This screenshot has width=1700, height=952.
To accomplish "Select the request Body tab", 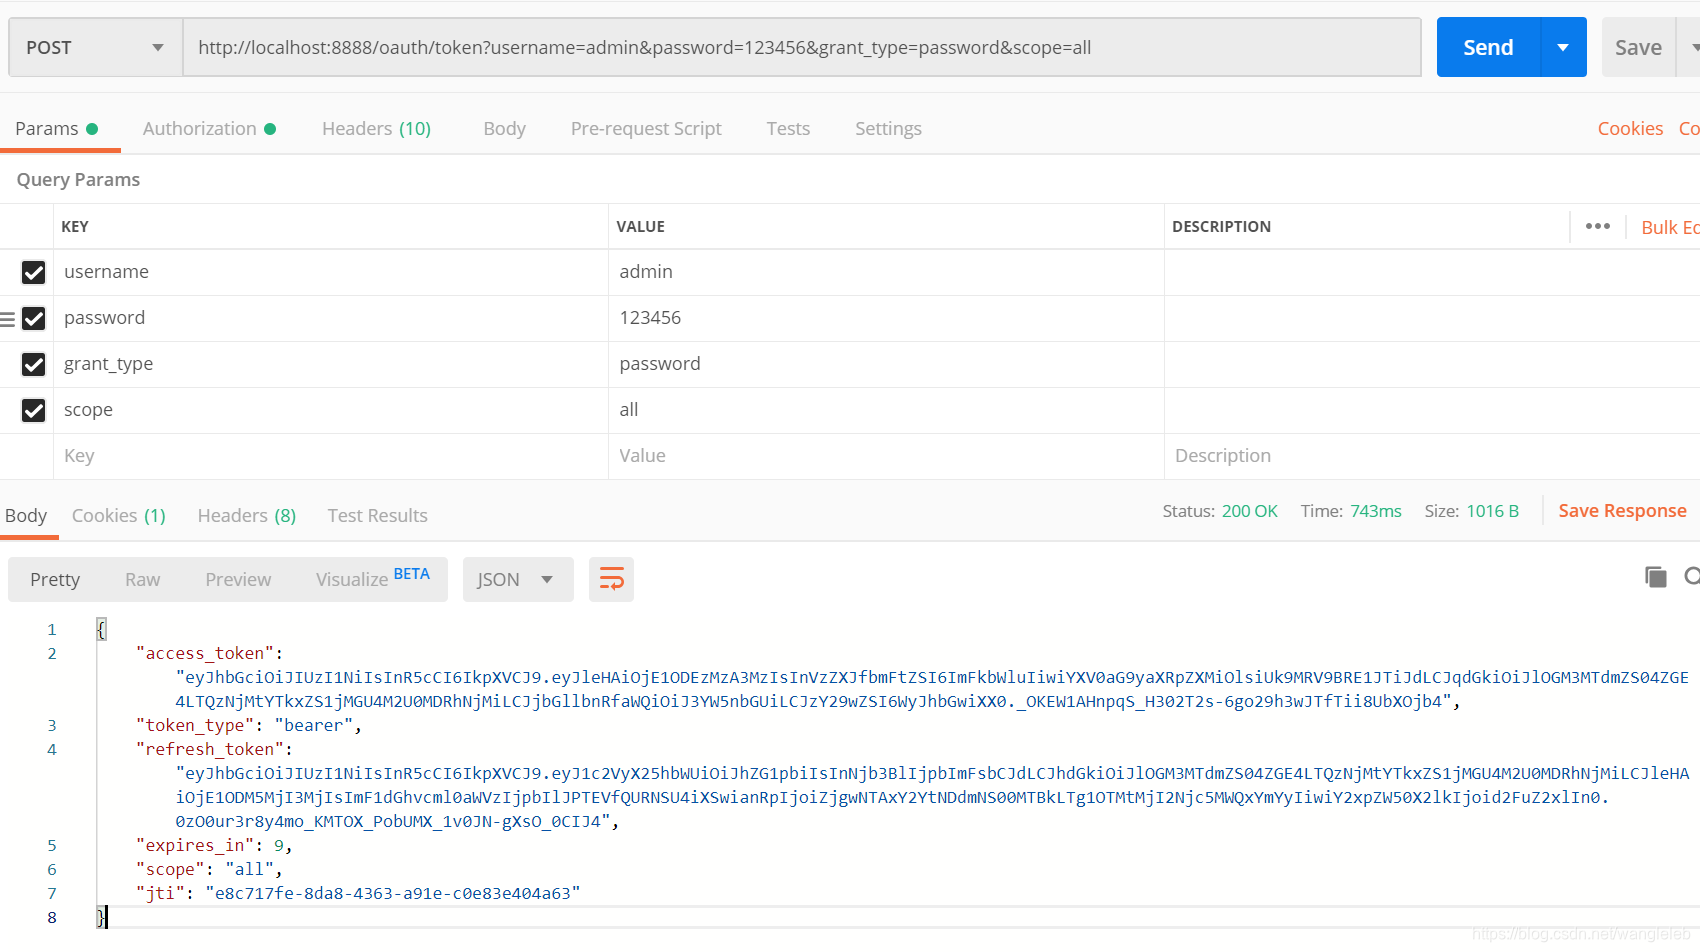I will pos(504,128).
